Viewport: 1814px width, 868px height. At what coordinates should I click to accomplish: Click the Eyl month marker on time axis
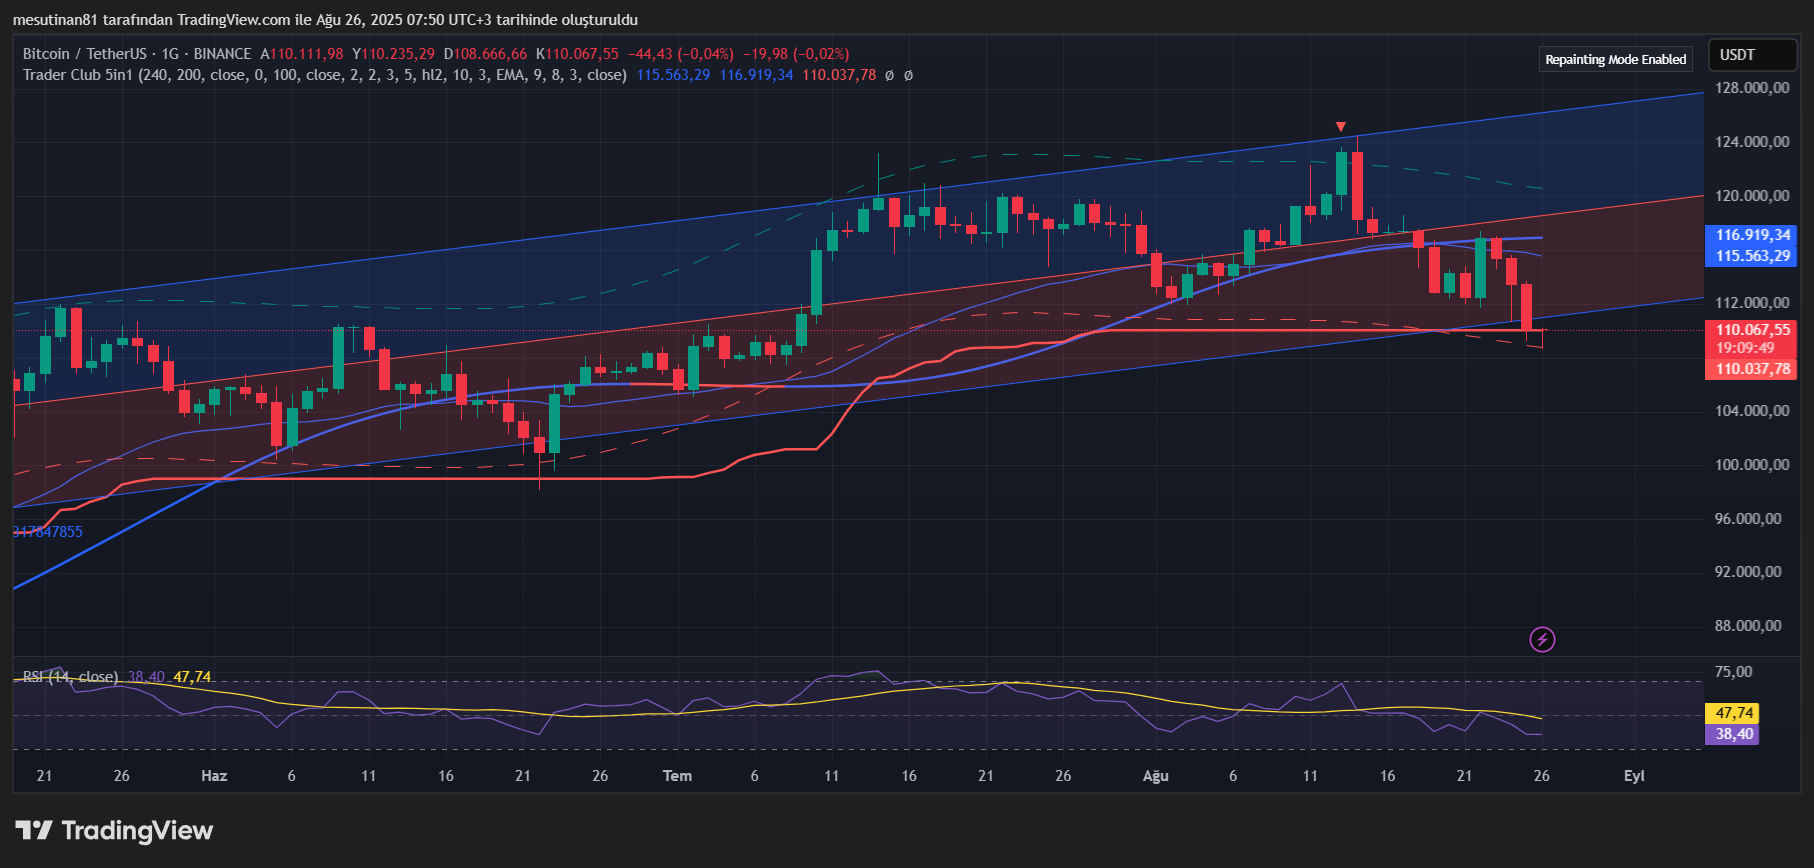[1634, 776]
